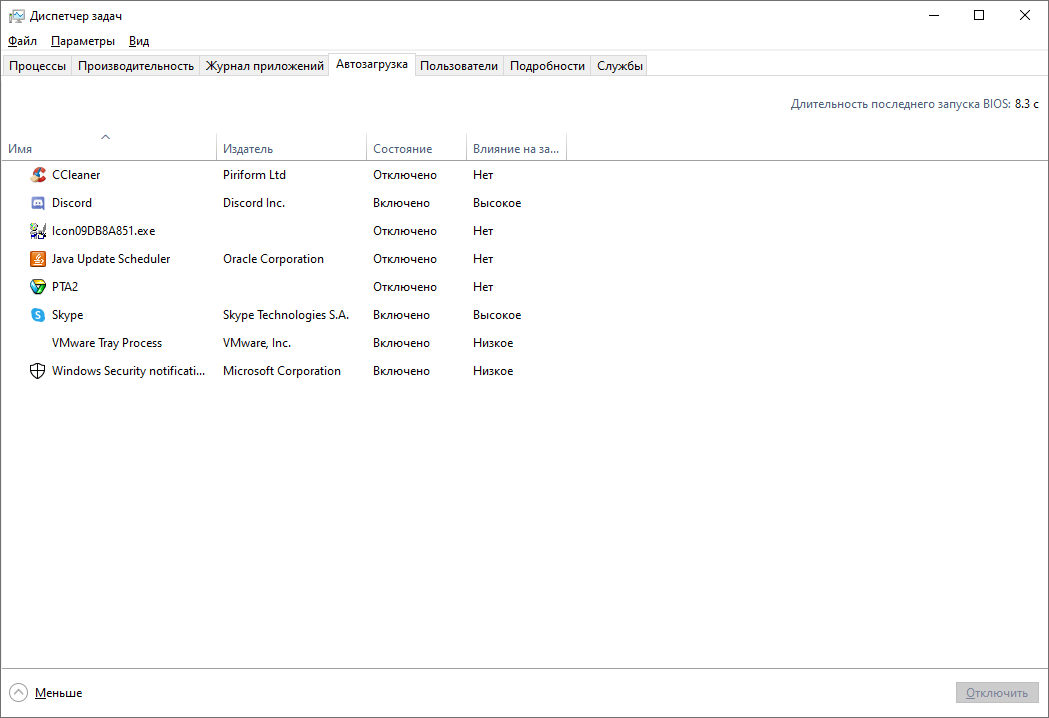Sort by the Состояние column header
The width and height of the screenshot is (1049, 718).
pyautogui.click(x=416, y=147)
